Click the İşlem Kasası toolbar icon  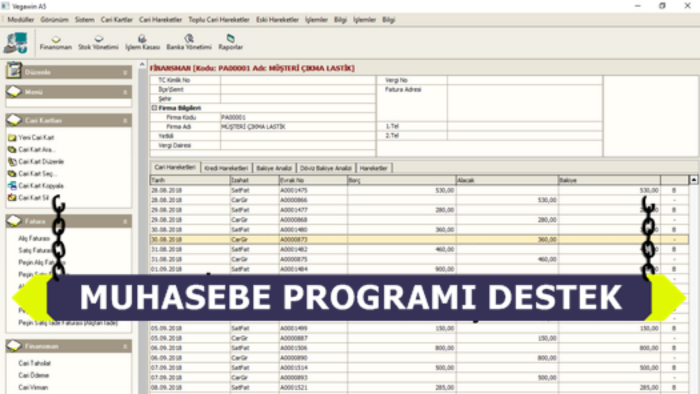tap(142, 42)
